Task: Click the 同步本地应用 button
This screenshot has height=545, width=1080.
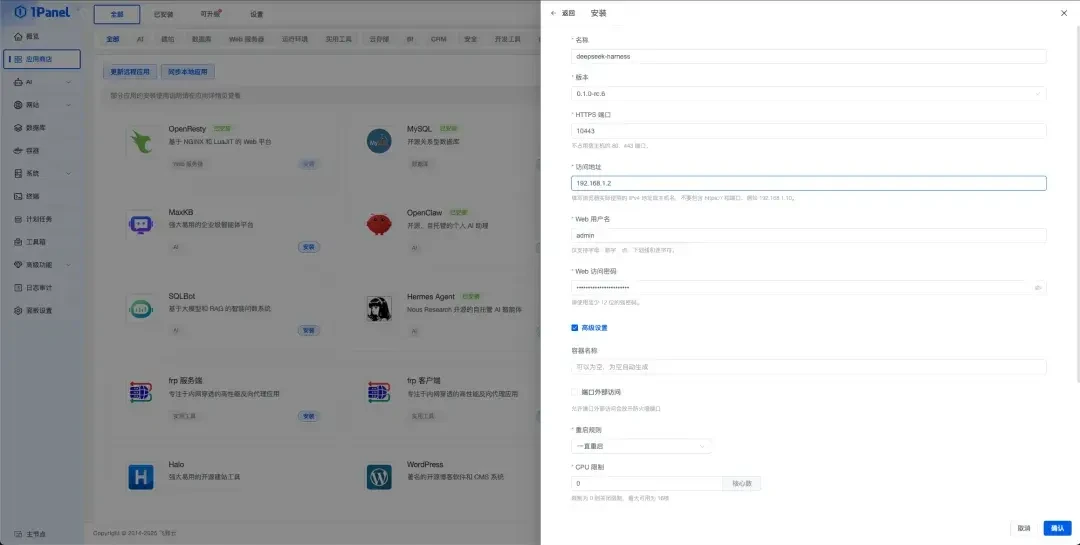Action: pos(187,72)
